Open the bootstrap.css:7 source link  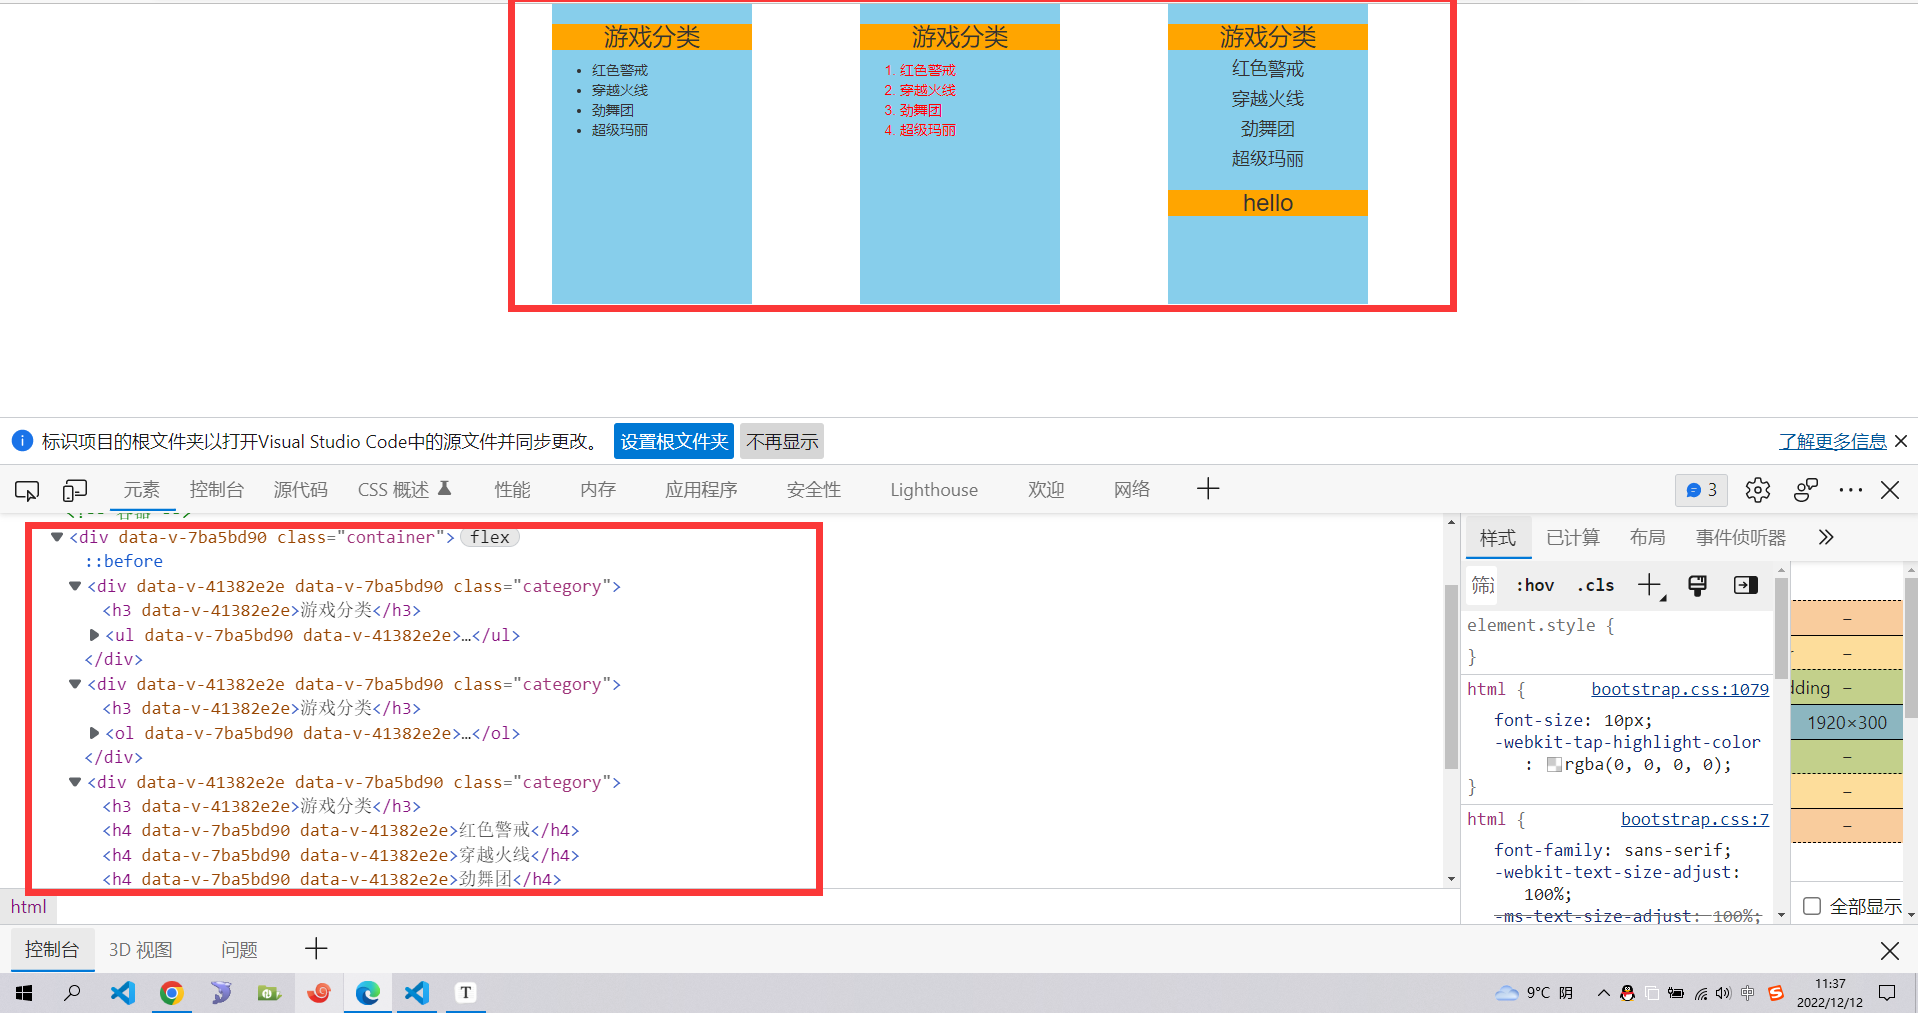(1695, 819)
